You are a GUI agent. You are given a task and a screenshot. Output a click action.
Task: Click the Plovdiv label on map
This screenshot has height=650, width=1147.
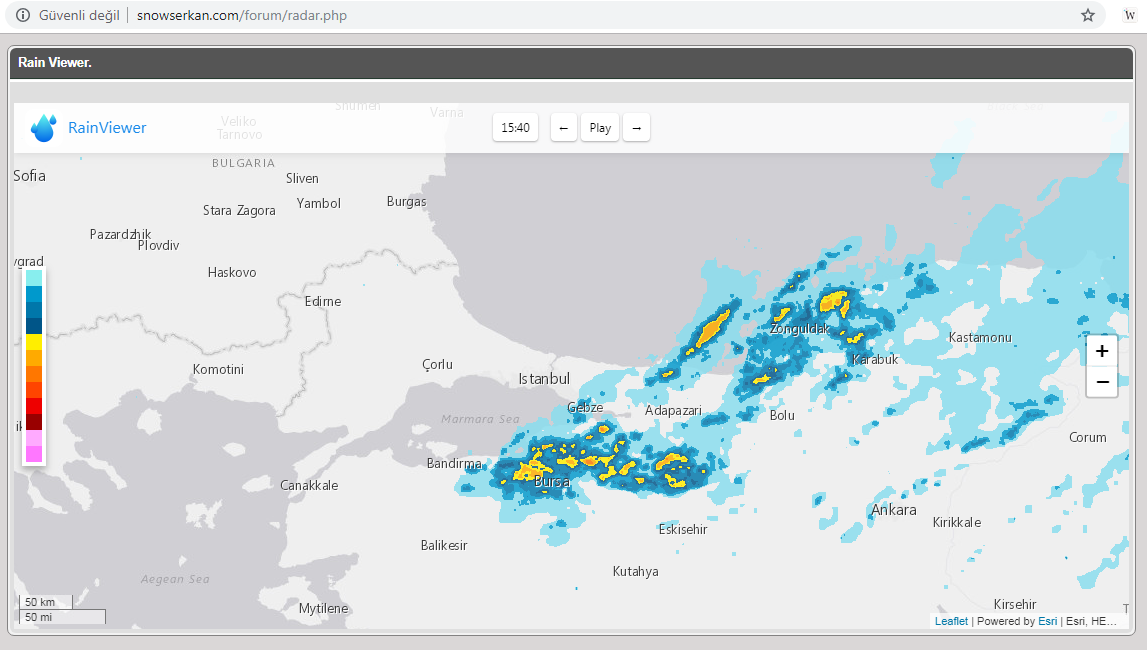(x=158, y=246)
